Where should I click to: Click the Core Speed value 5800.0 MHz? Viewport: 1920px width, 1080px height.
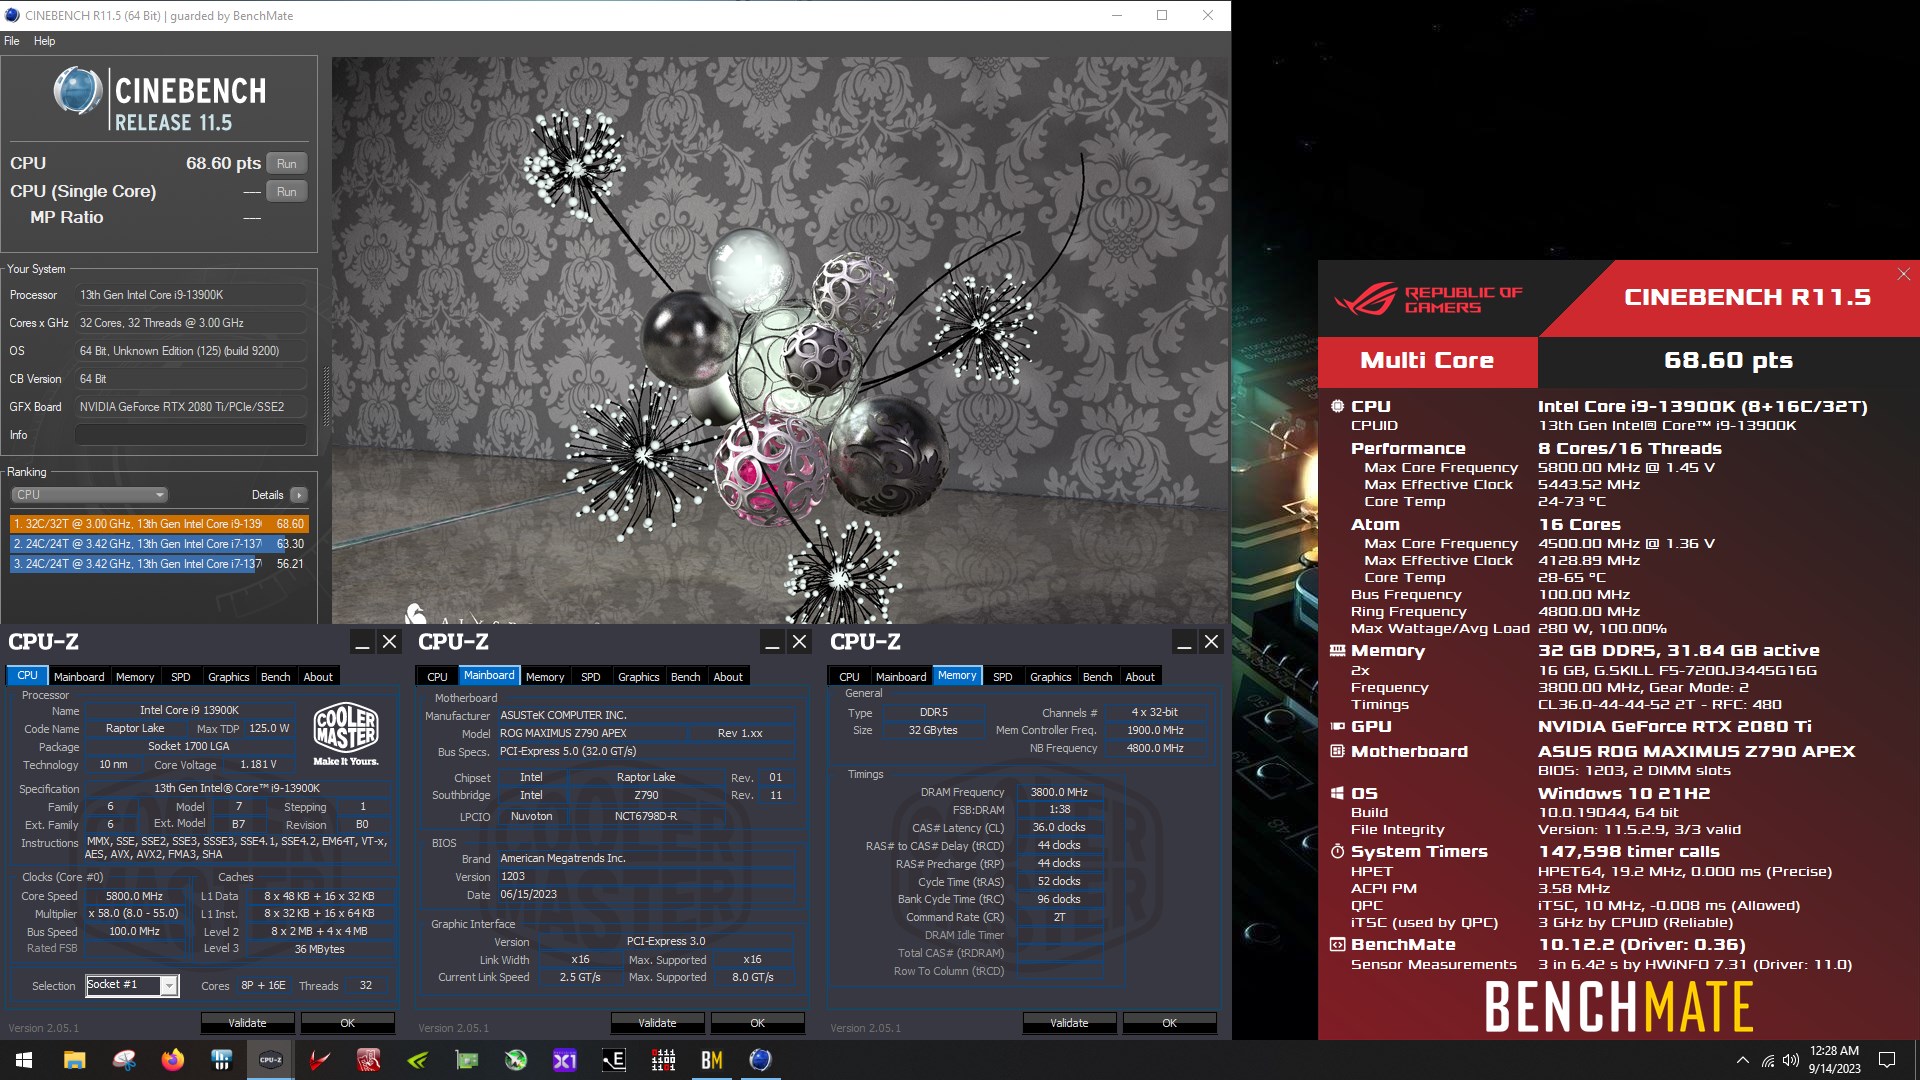coord(134,897)
